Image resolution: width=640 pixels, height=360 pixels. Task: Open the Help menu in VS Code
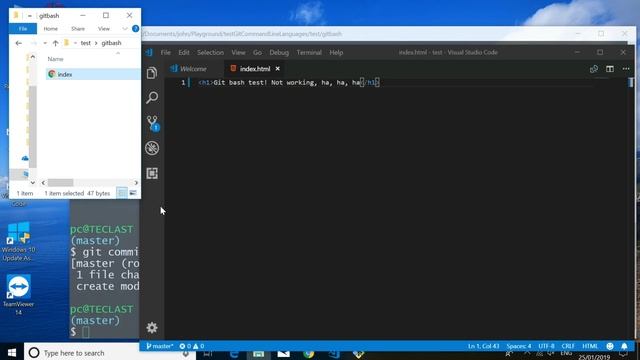336,52
